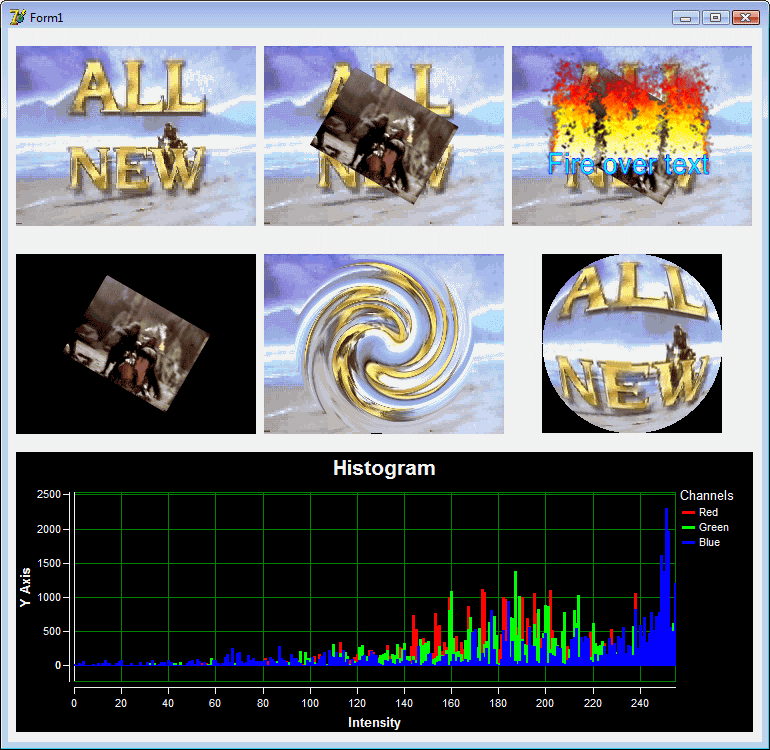Click the Intensity axis label
Image resolution: width=770 pixels, height=750 pixels.
click(x=374, y=722)
